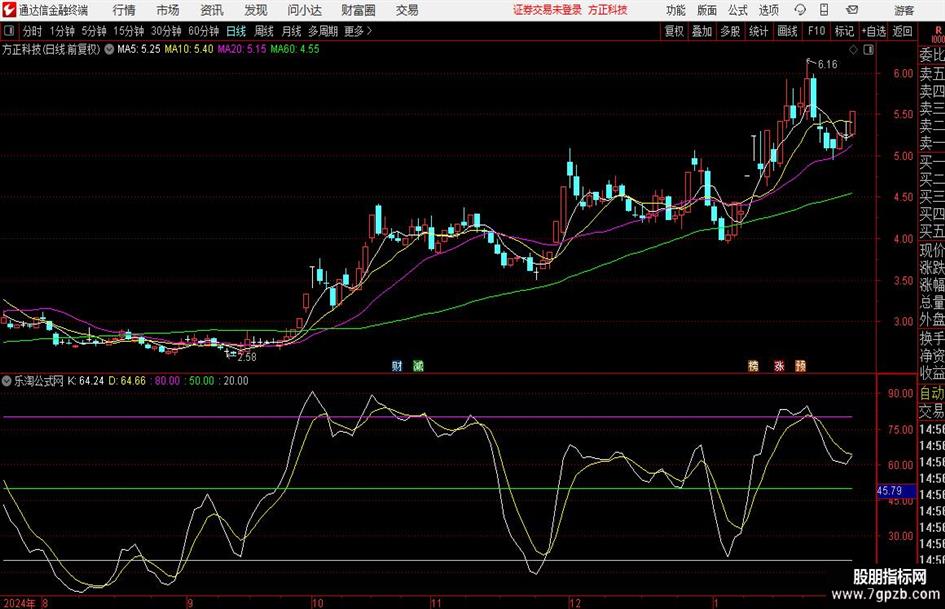Viewport: 945px width, 609px height.
Task: Click the D: 64.66 indicator value
Action: (127, 381)
